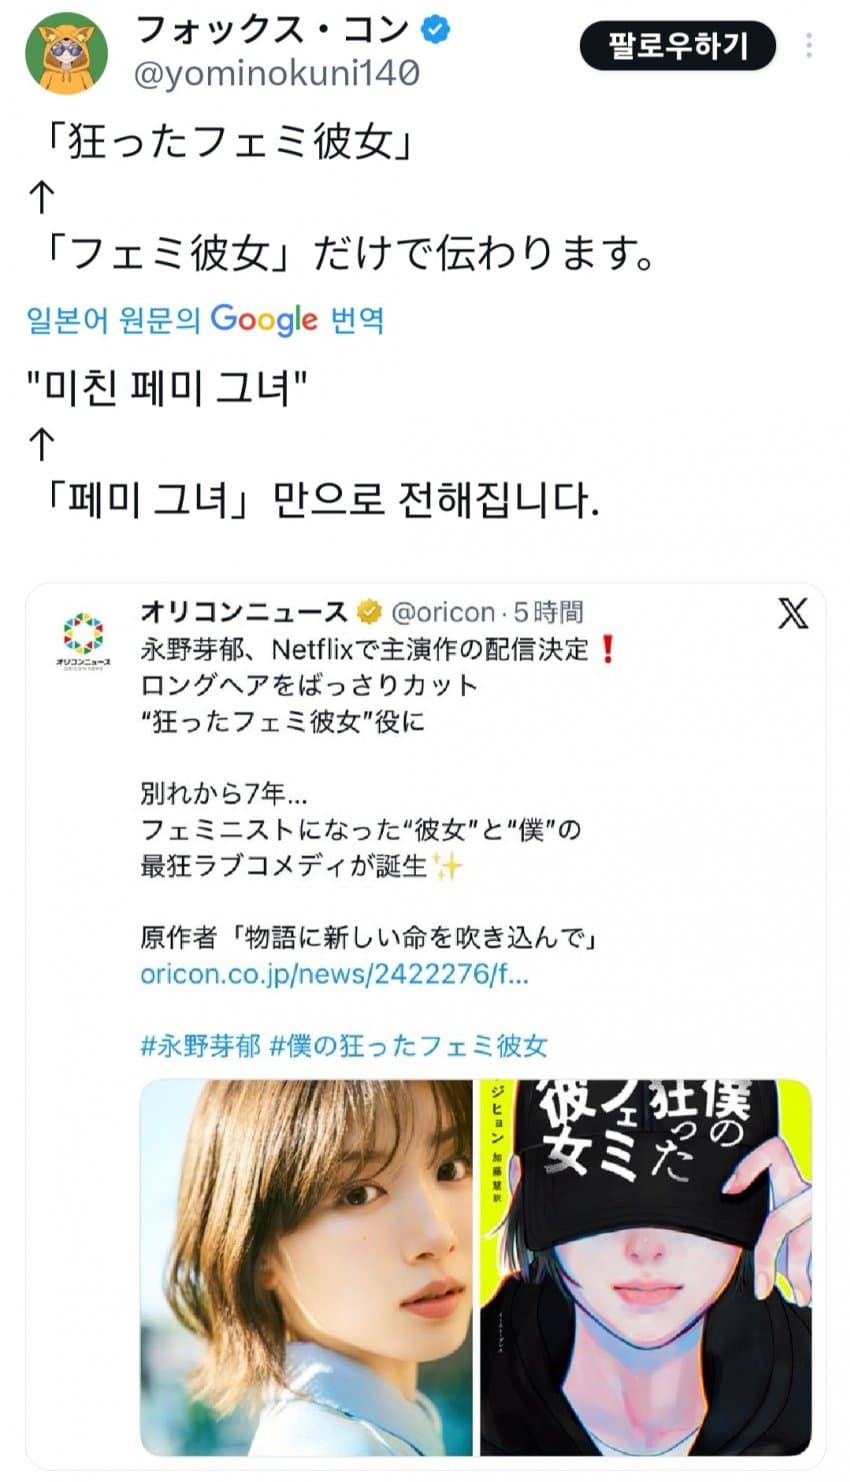The height and width of the screenshot is (1482, 850).
Task: Open the actress photo on the left
Action: click(x=306, y=1267)
